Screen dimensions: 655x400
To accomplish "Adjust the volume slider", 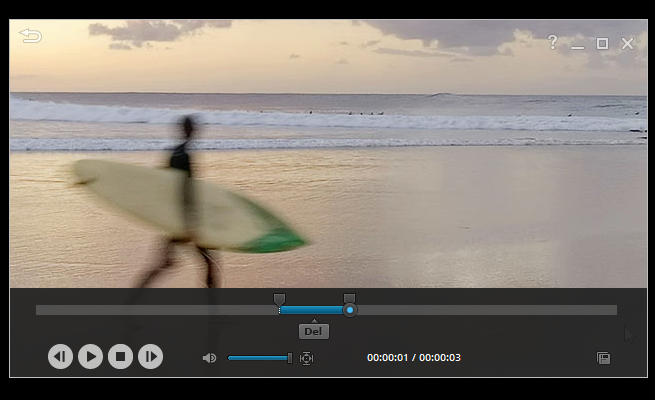I will 259,358.
